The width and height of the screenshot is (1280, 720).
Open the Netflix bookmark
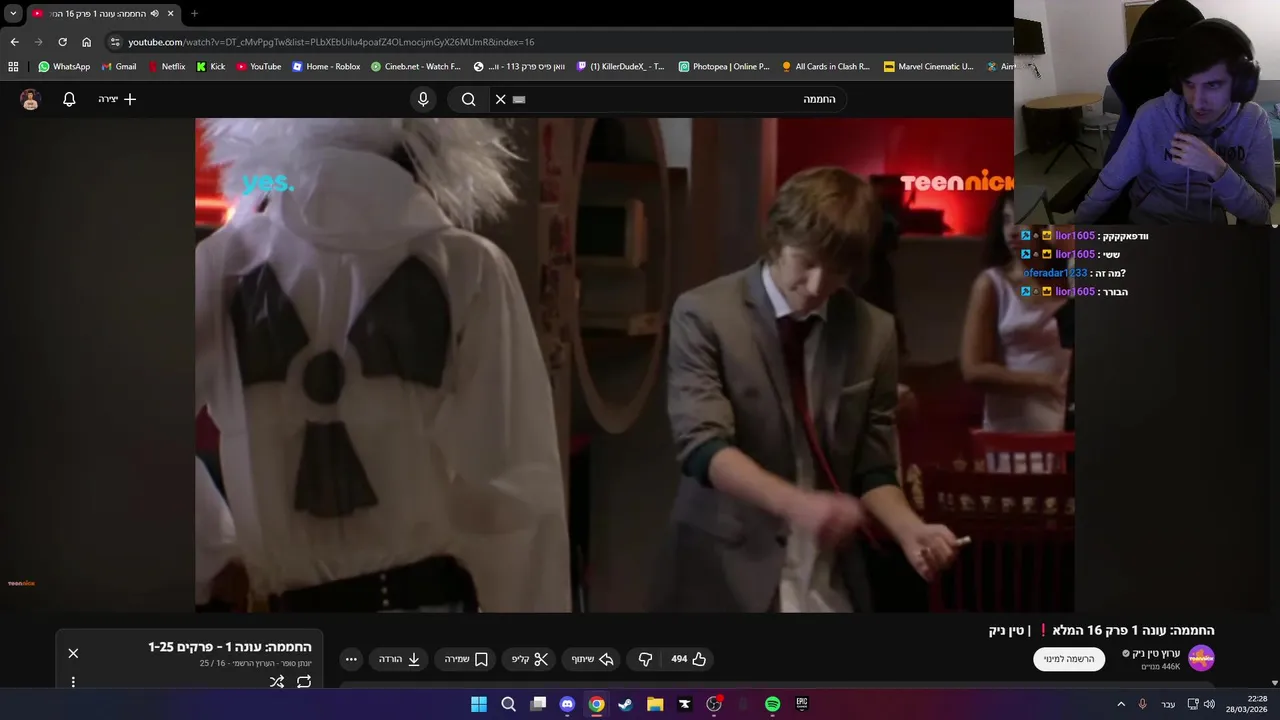coord(166,67)
